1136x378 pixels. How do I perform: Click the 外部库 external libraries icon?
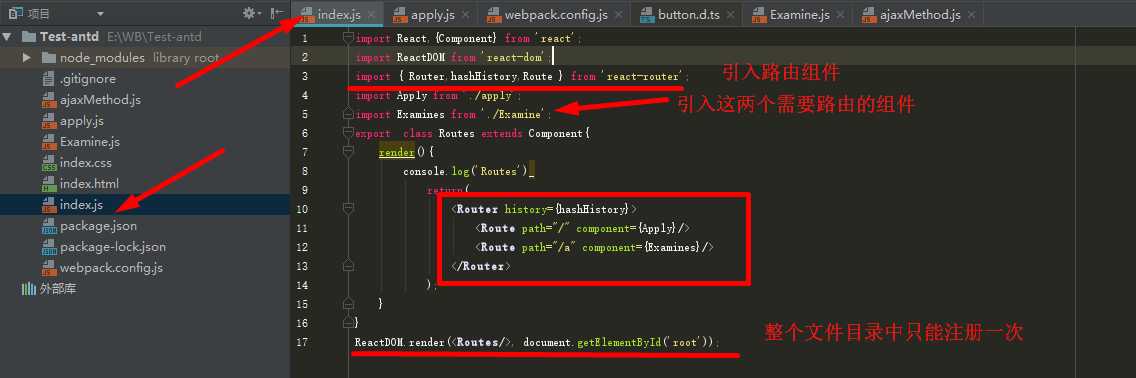click(28, 289)
